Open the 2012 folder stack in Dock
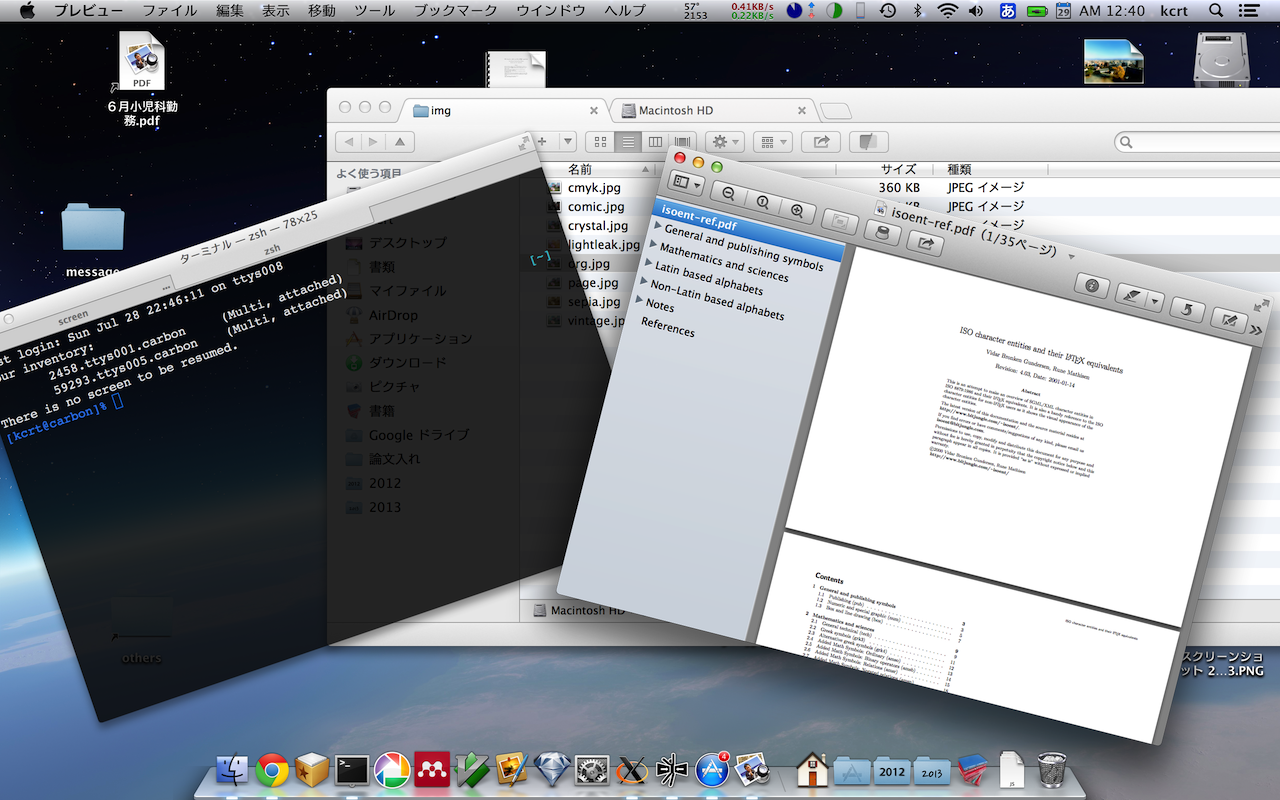Viewport: 1280px width, 800px height. coord(892,769)
